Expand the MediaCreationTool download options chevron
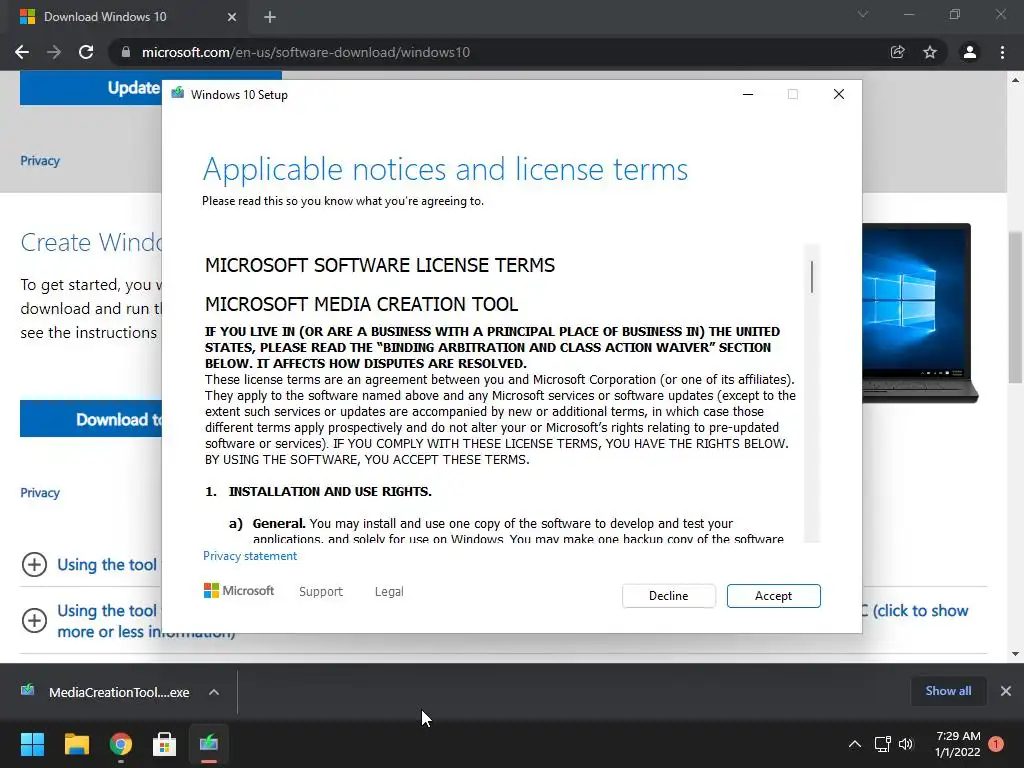Viewport: 1024px width, 768px height. [x=214, y=692]
